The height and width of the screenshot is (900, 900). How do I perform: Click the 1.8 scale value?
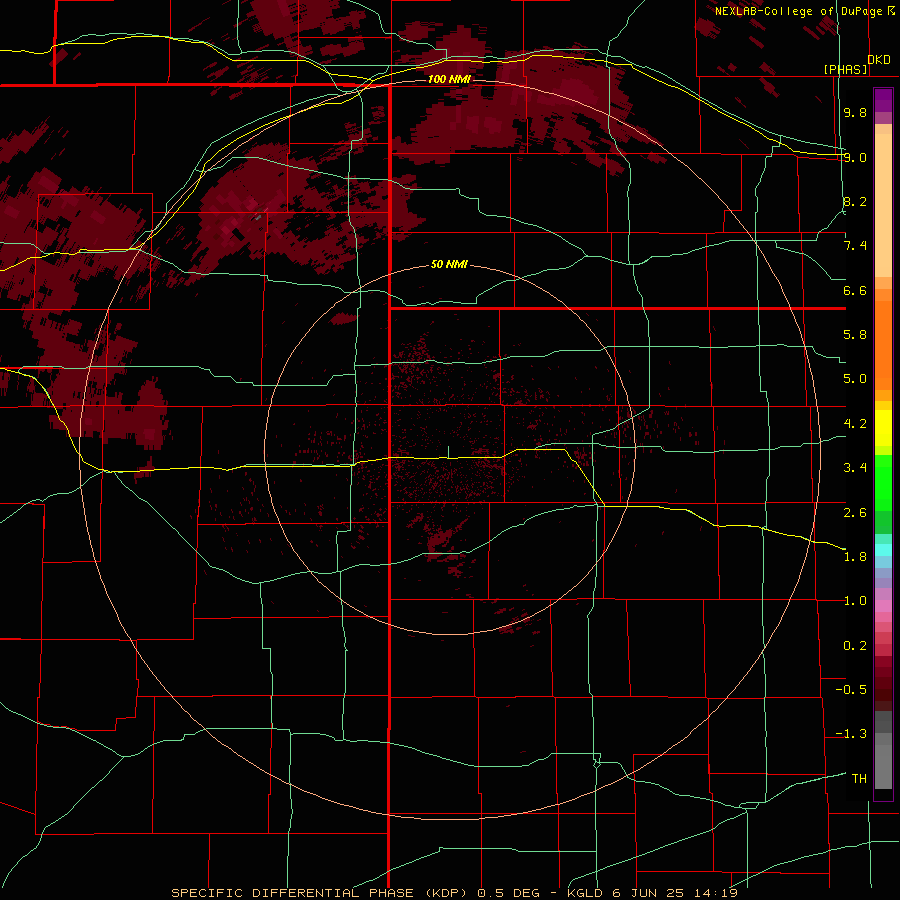[855, 557]
